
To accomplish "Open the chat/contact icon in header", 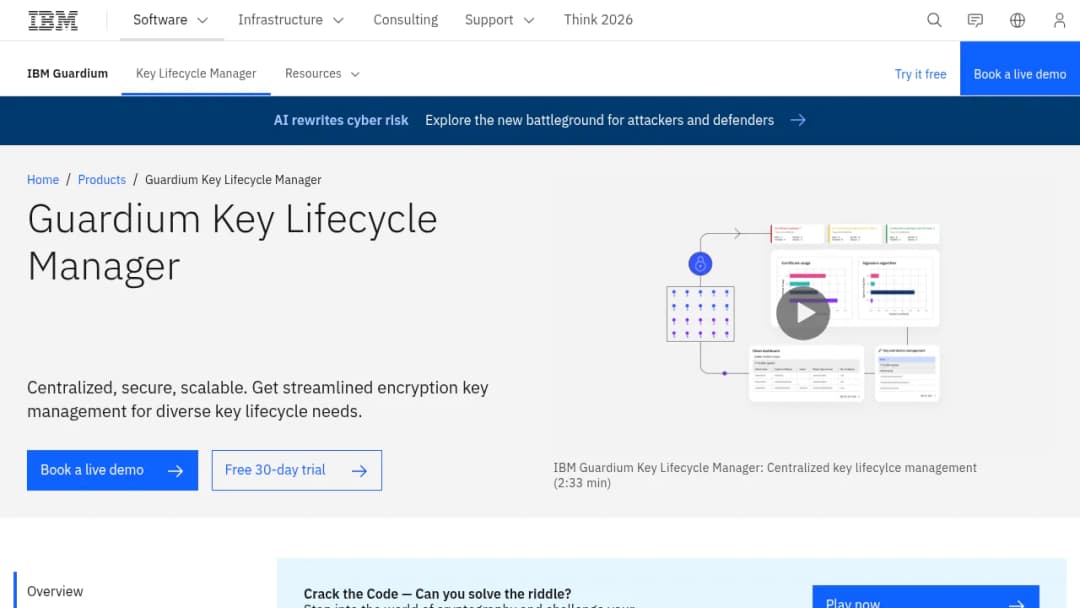I will click(975, 20).
